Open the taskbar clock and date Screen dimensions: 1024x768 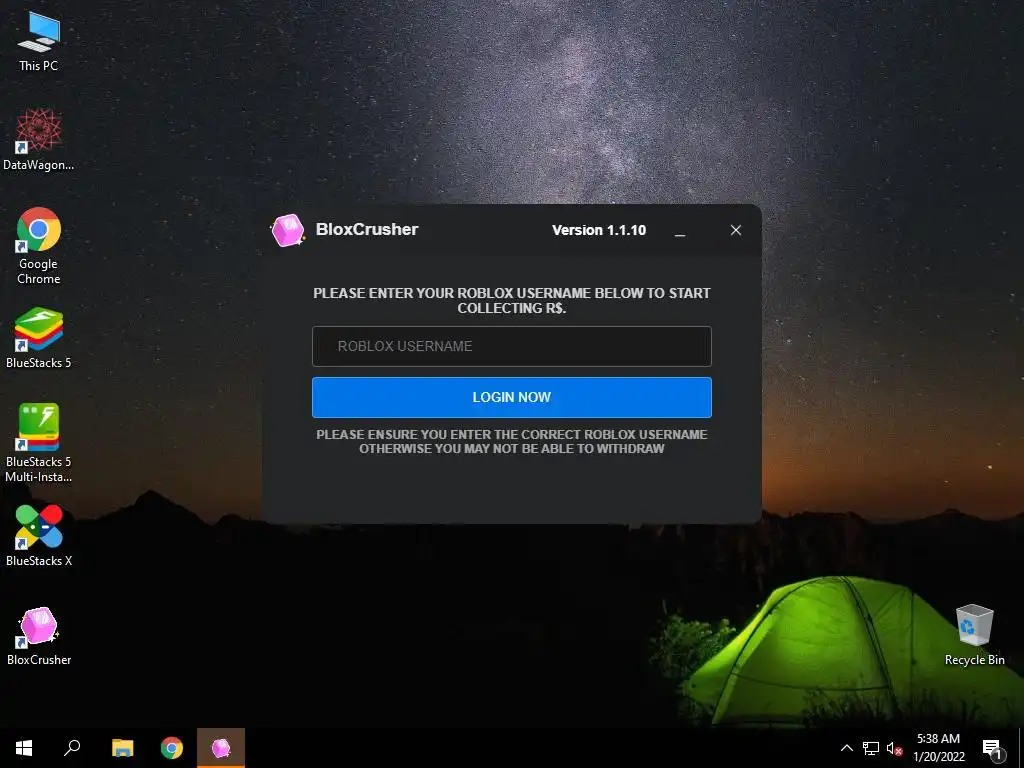click(x=938, y=748)
